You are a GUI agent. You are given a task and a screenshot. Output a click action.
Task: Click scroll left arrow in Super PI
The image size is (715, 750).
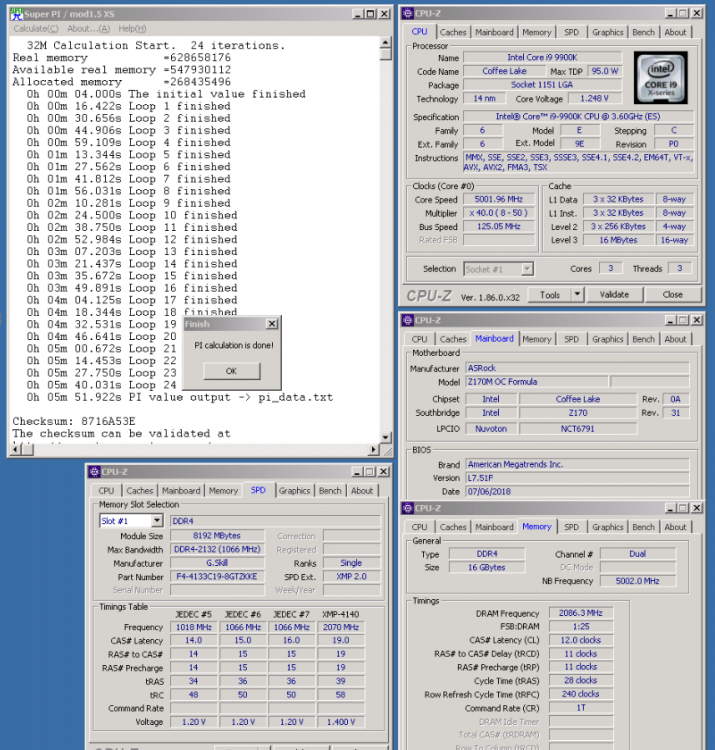pyautogui.click(x=16, y=449)
